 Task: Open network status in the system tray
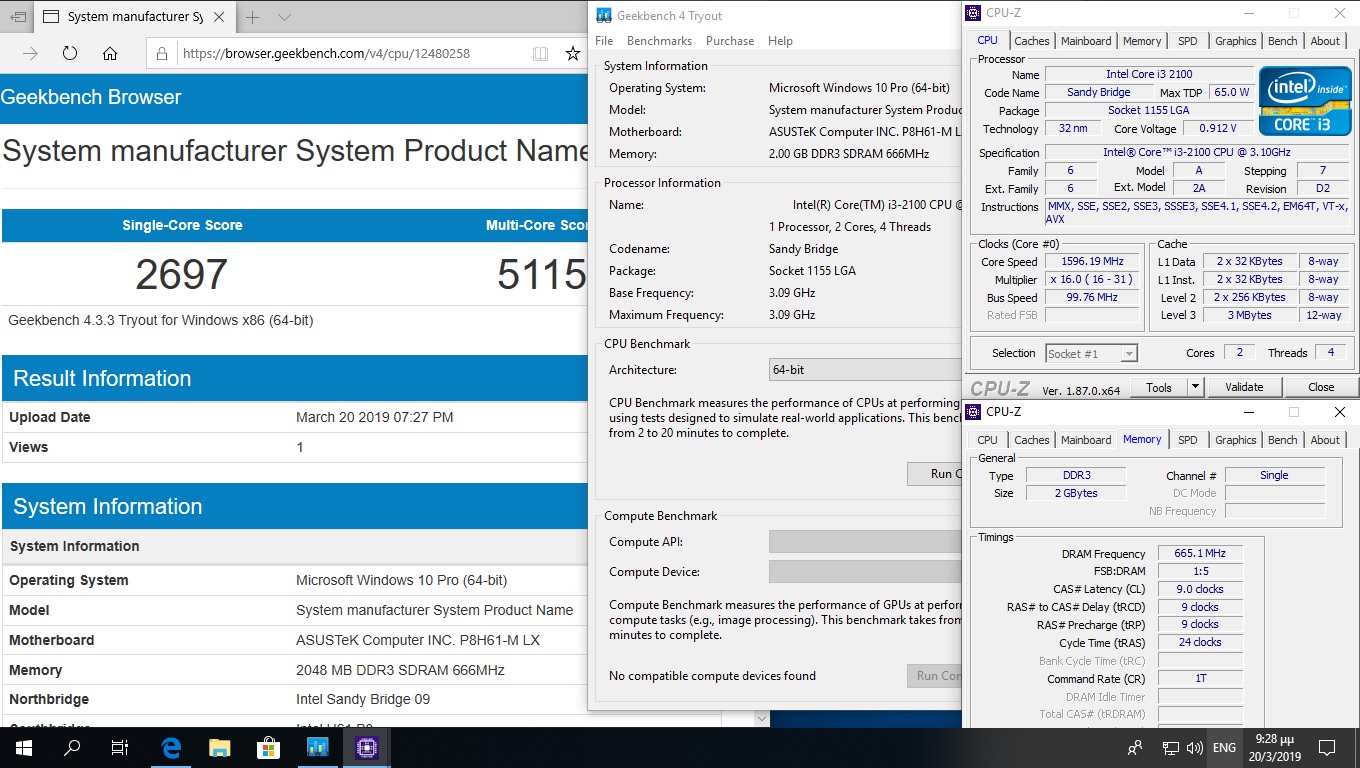[x=1171, y=747]
